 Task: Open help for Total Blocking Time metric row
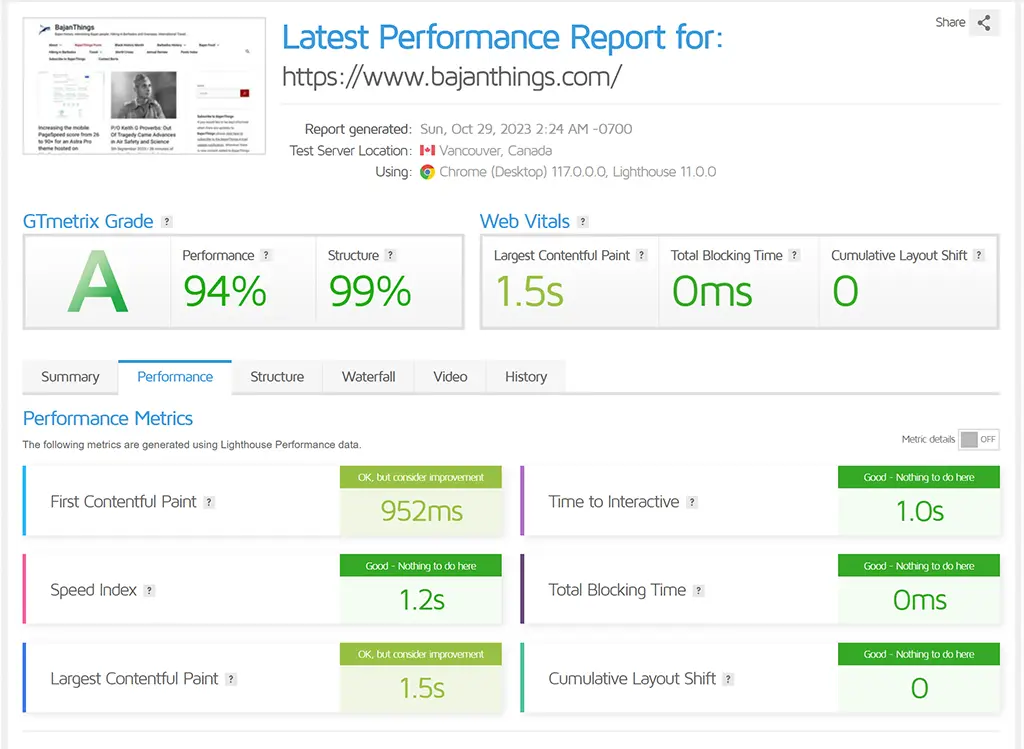(x=699, y=590)
